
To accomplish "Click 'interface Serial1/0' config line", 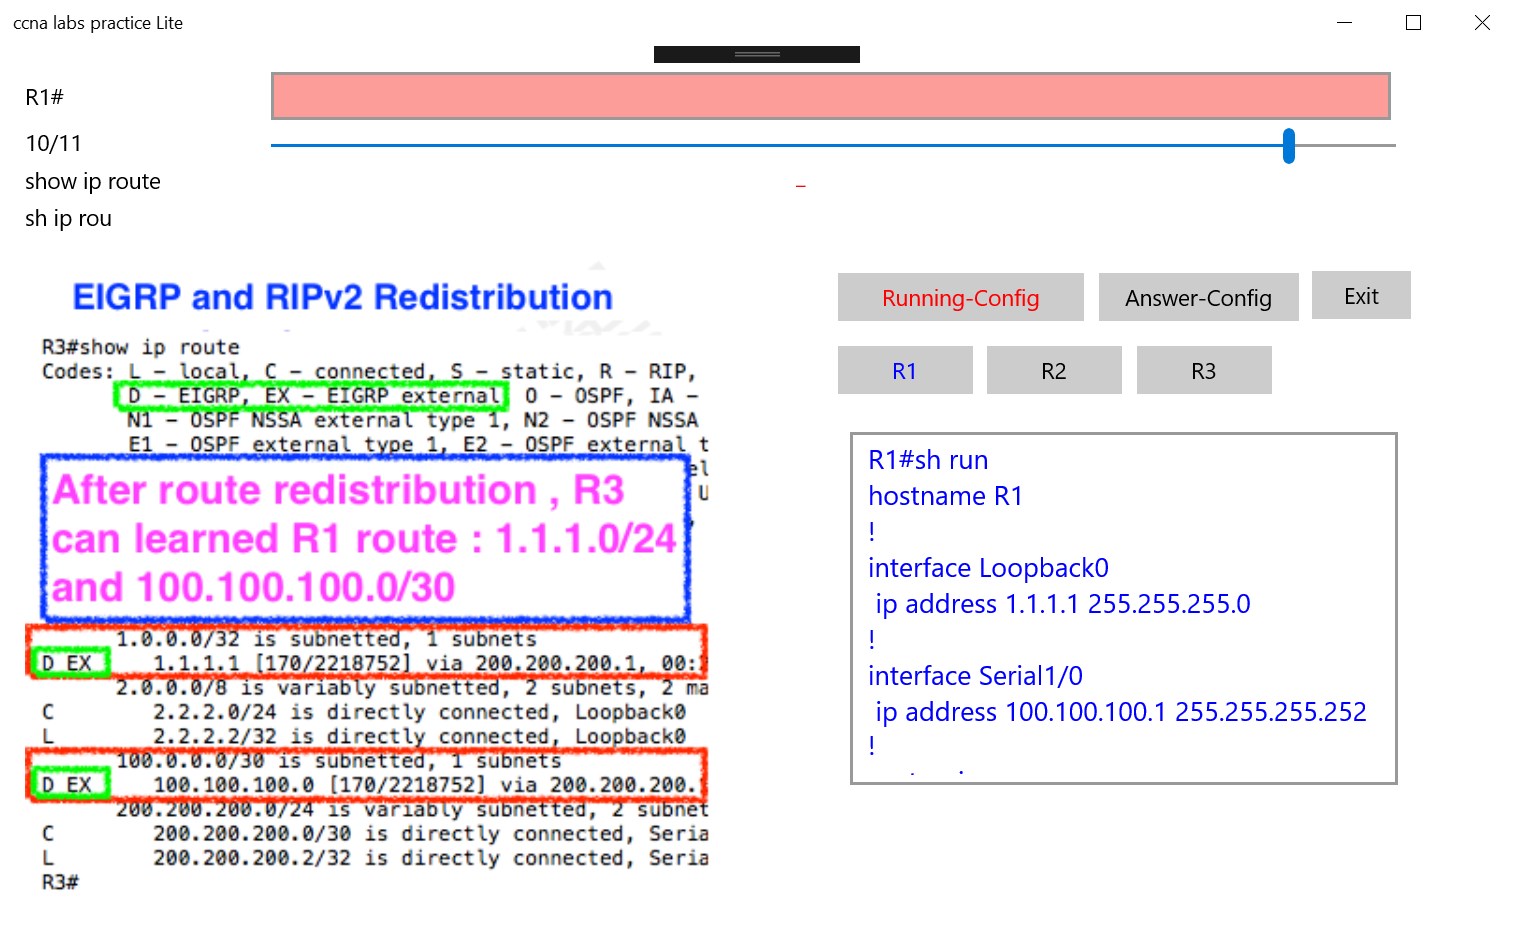I will 975,676.
